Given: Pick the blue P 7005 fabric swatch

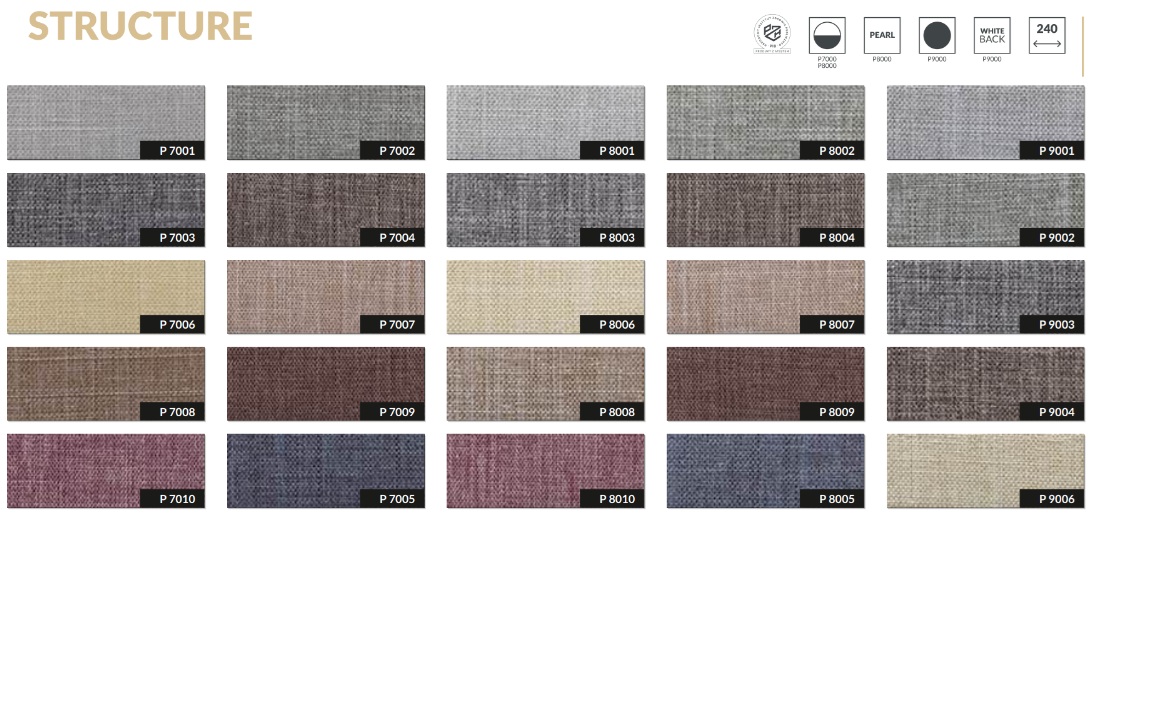Looking at the screenshot, I should pos(326,470).
